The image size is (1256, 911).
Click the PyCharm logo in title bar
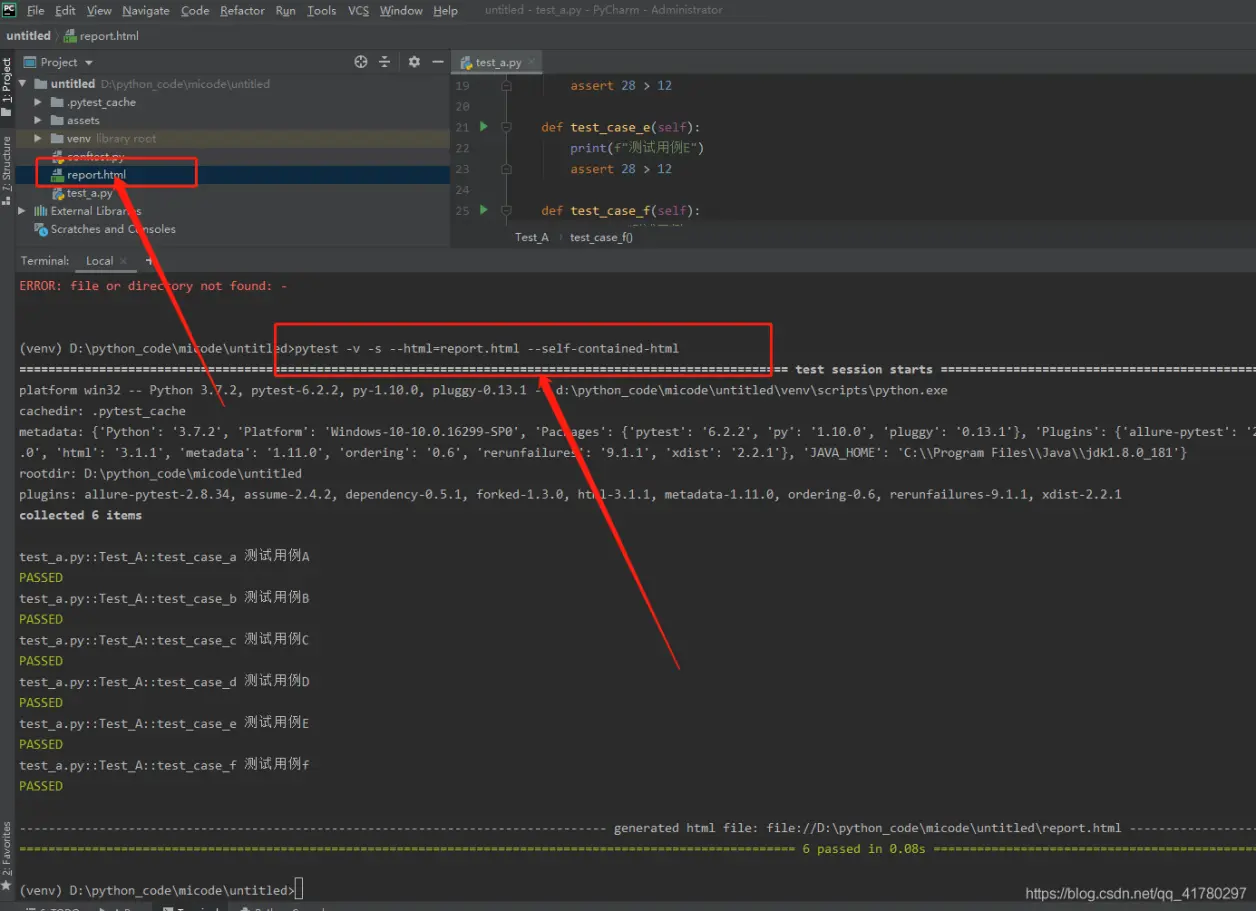tap(9, 10)
